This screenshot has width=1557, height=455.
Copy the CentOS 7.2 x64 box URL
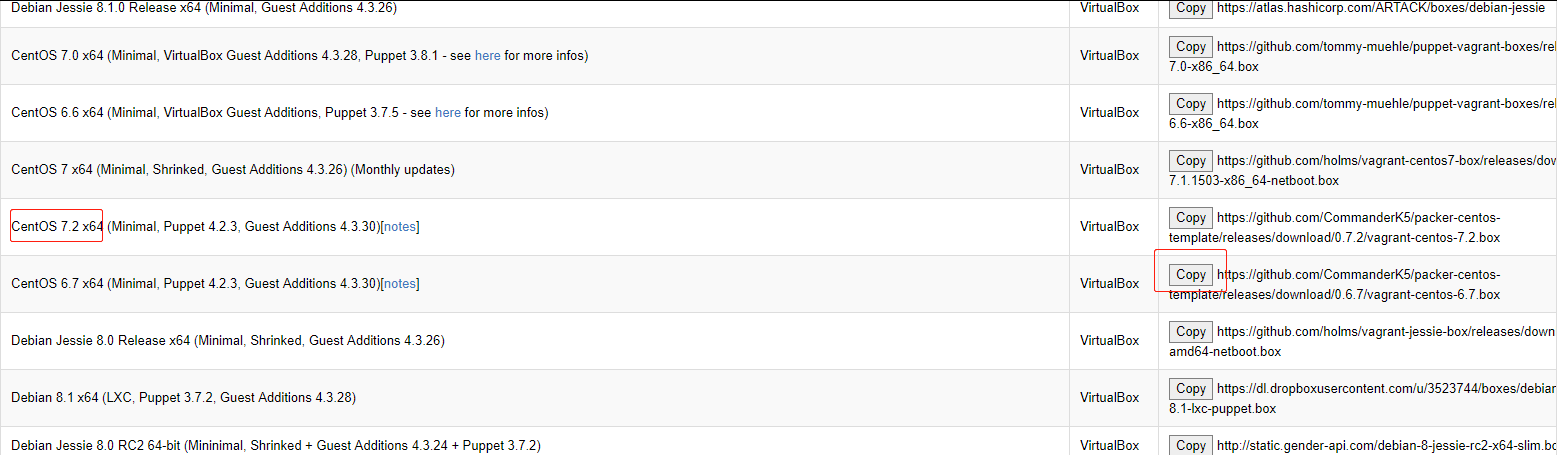click(x=1190, y=218)
